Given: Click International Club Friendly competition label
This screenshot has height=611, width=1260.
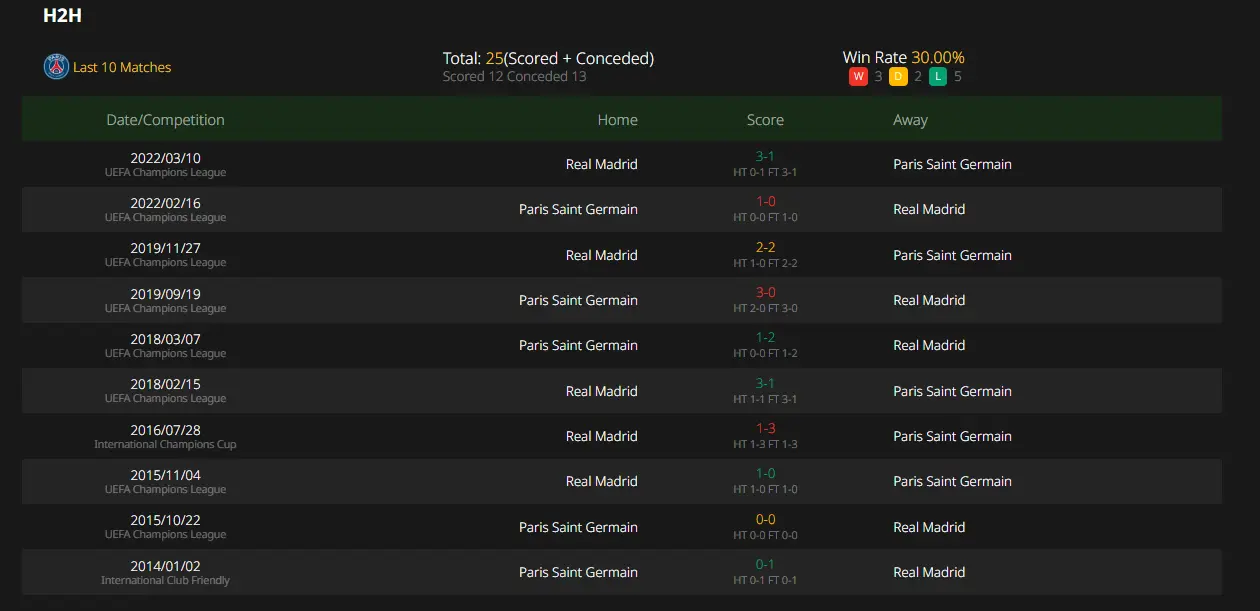Looking at the screenshot, I should click(x=165, y=580).
